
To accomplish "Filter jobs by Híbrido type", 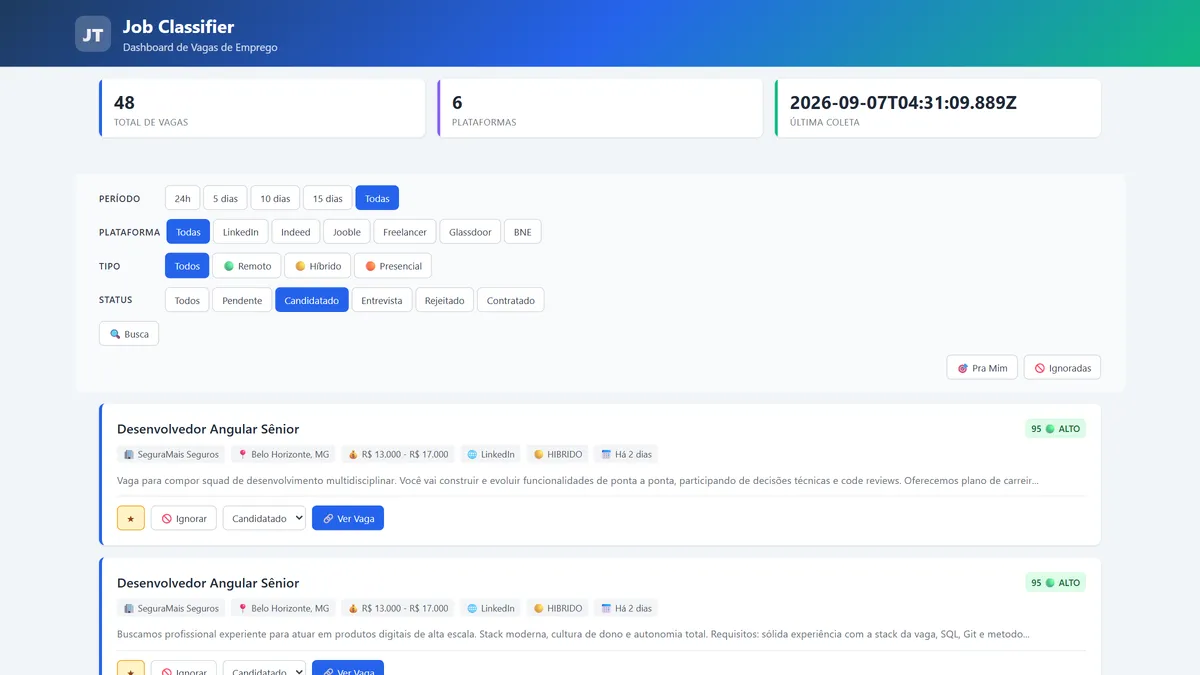I will click(x=318, y=266).
